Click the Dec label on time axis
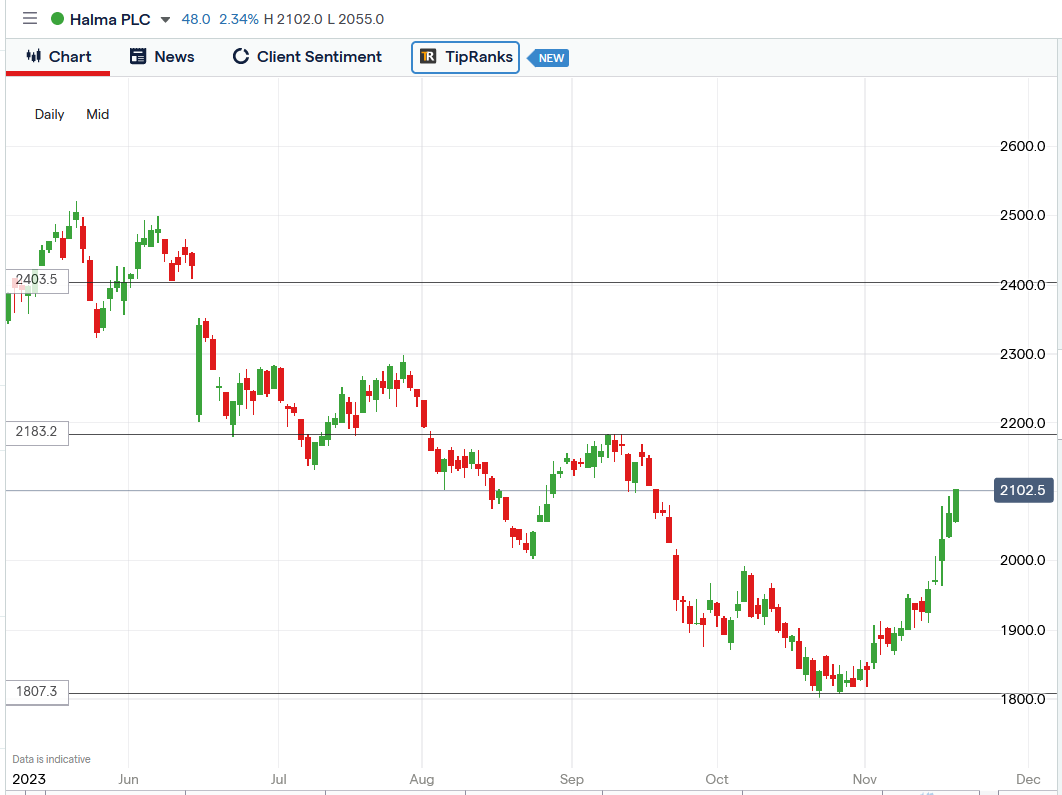1062x795 pixels. coord(1028,779)
